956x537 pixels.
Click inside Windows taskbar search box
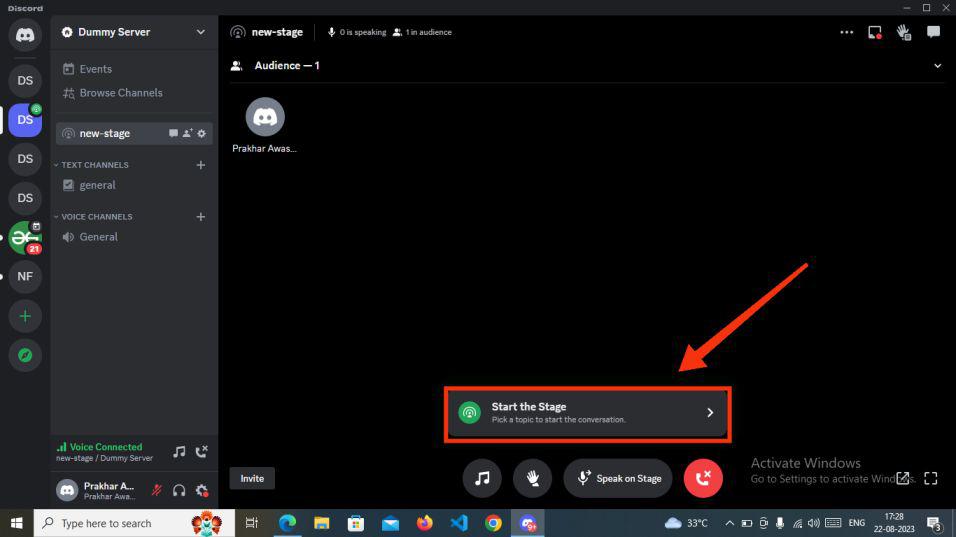click(x=134, y=523)
